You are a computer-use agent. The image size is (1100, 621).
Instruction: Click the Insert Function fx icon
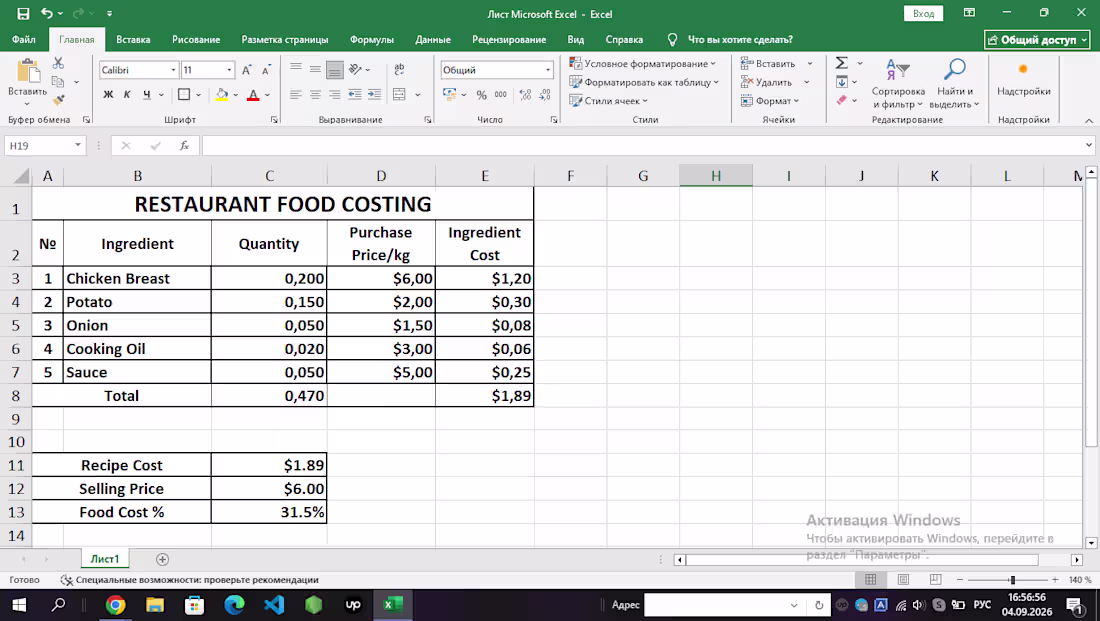184,145
